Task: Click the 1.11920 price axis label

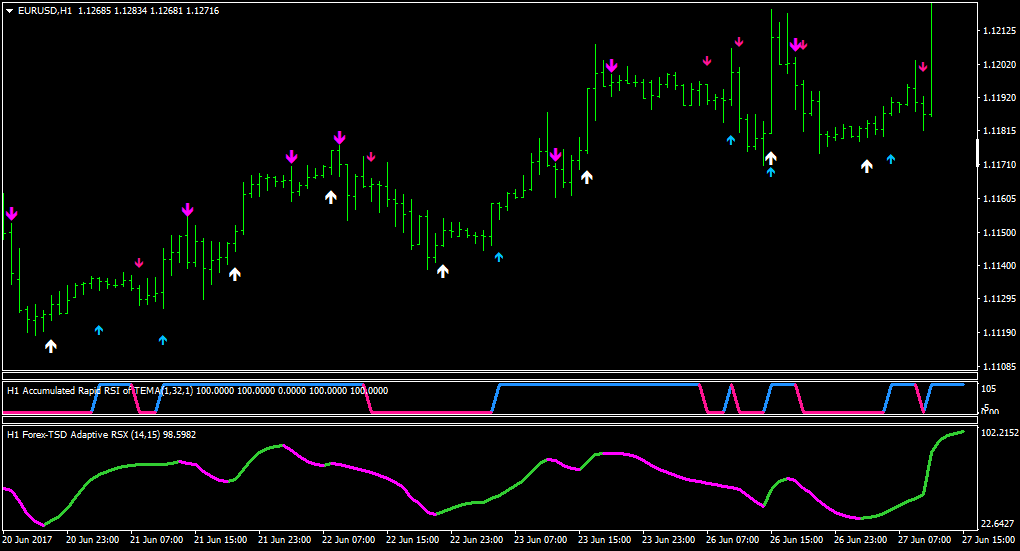Action: point(999,98)
